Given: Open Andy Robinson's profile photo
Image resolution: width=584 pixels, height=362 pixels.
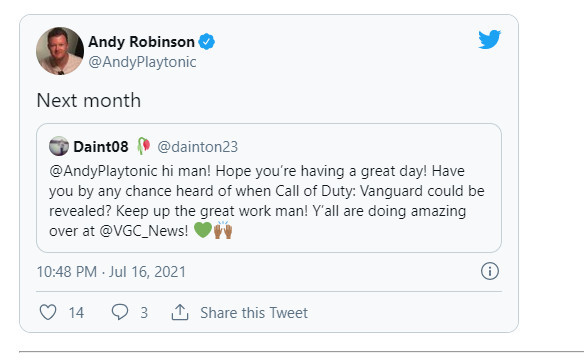Looking at the screenshot, I should click(60, 51).
